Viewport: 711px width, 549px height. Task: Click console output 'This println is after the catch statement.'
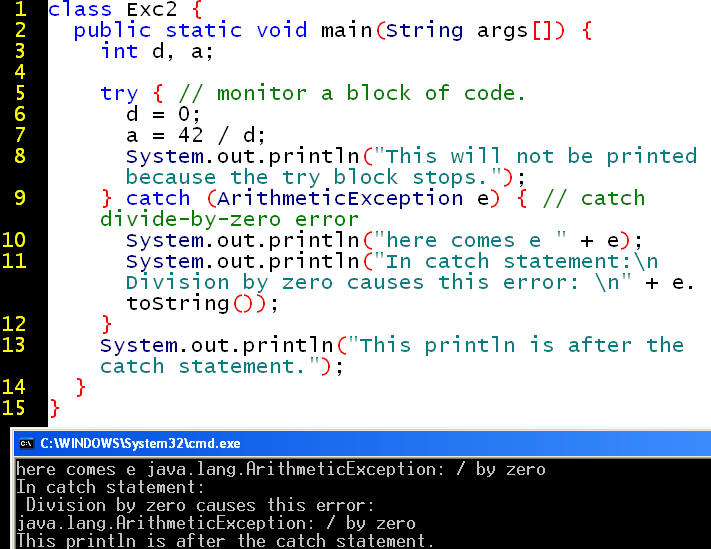[225, 541]
